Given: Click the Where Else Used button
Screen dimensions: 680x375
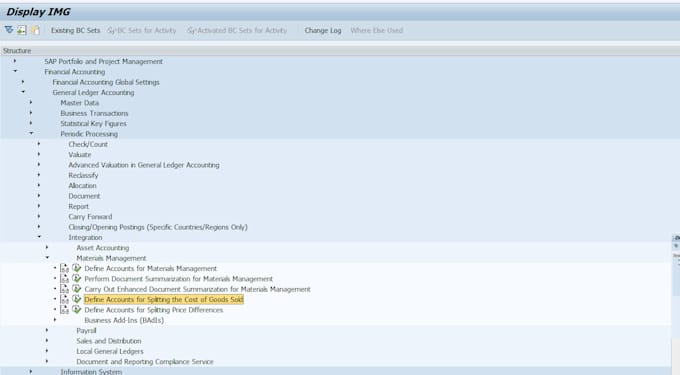Looking at the screenshot, I should 376,30.
